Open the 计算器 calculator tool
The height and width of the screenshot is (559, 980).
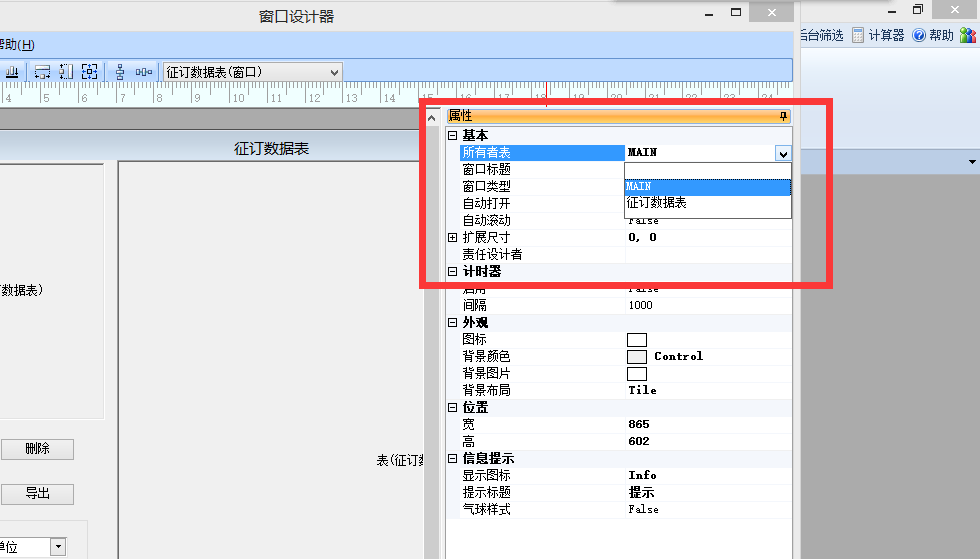point(878,35)
